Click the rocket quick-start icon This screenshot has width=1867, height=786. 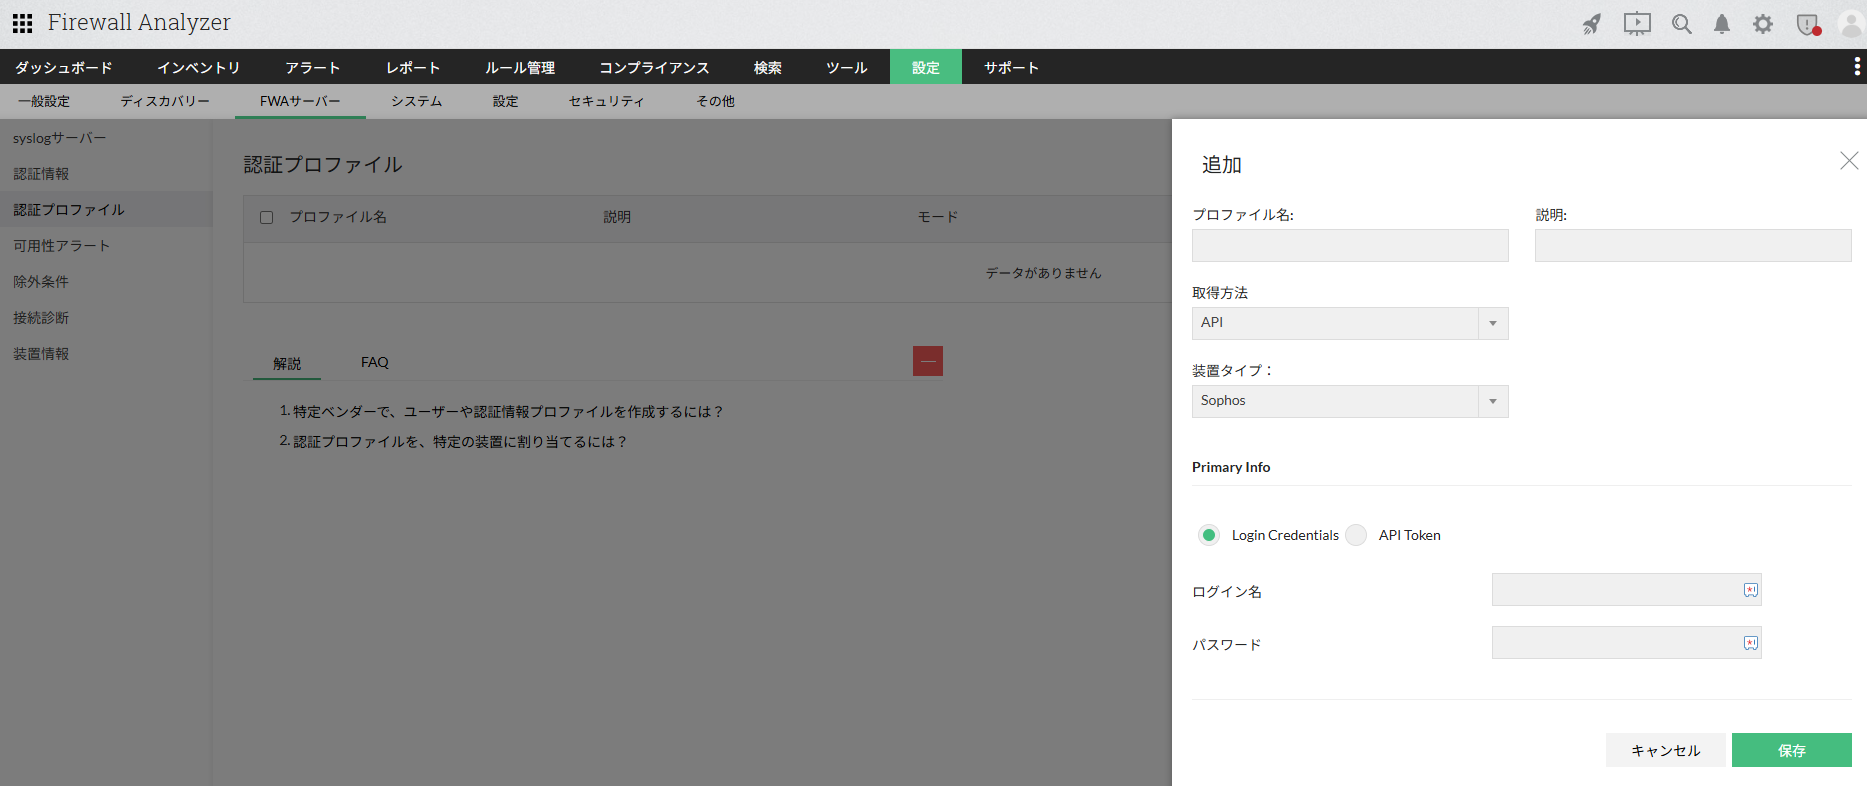[x=1591, y=24]
